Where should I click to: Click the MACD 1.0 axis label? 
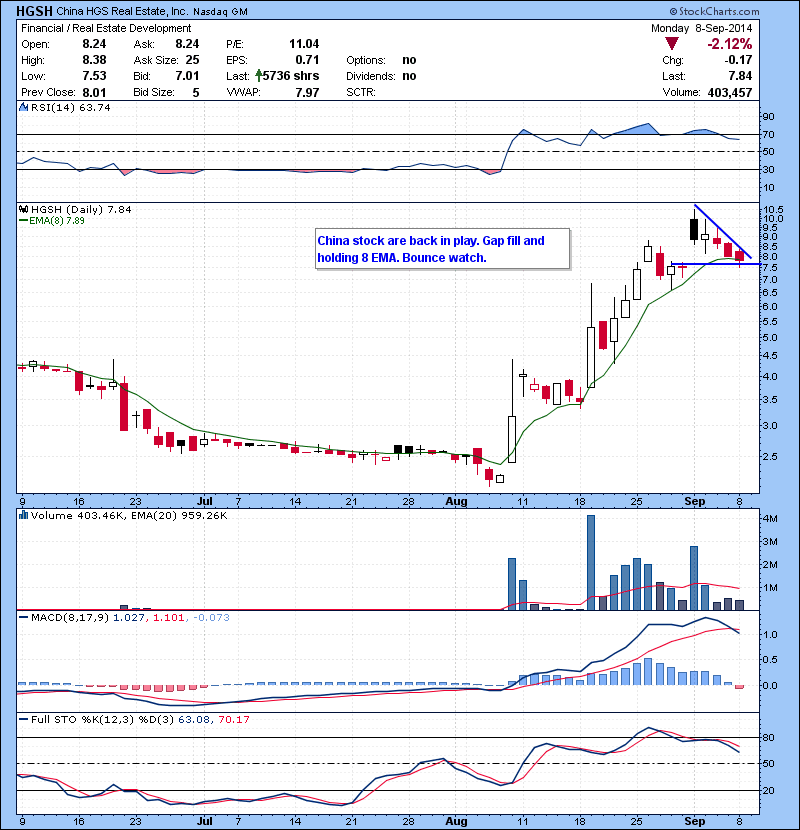coord(770,635)
